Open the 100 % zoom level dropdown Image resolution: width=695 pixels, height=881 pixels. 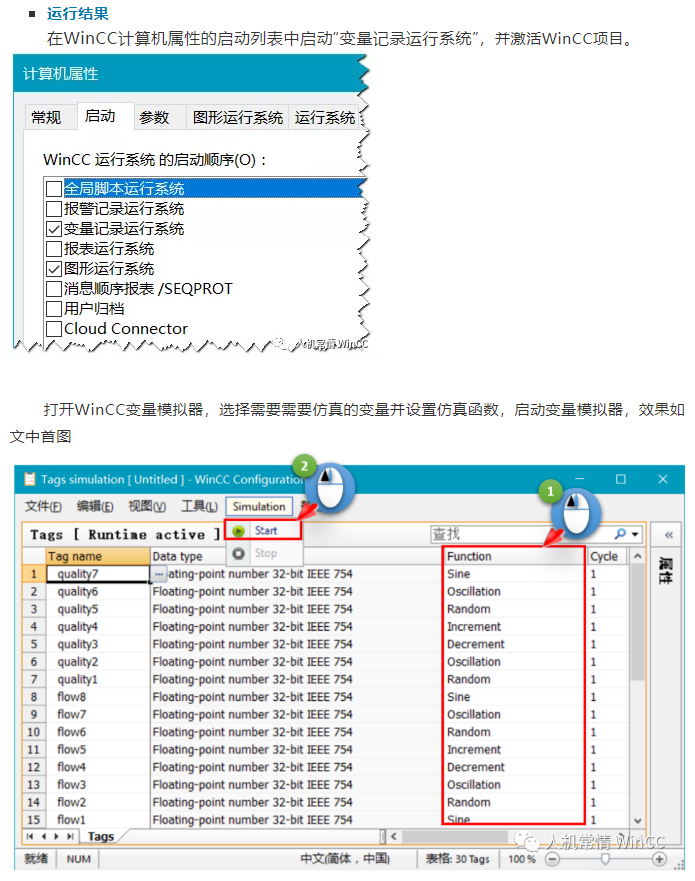tap(521, 859)
